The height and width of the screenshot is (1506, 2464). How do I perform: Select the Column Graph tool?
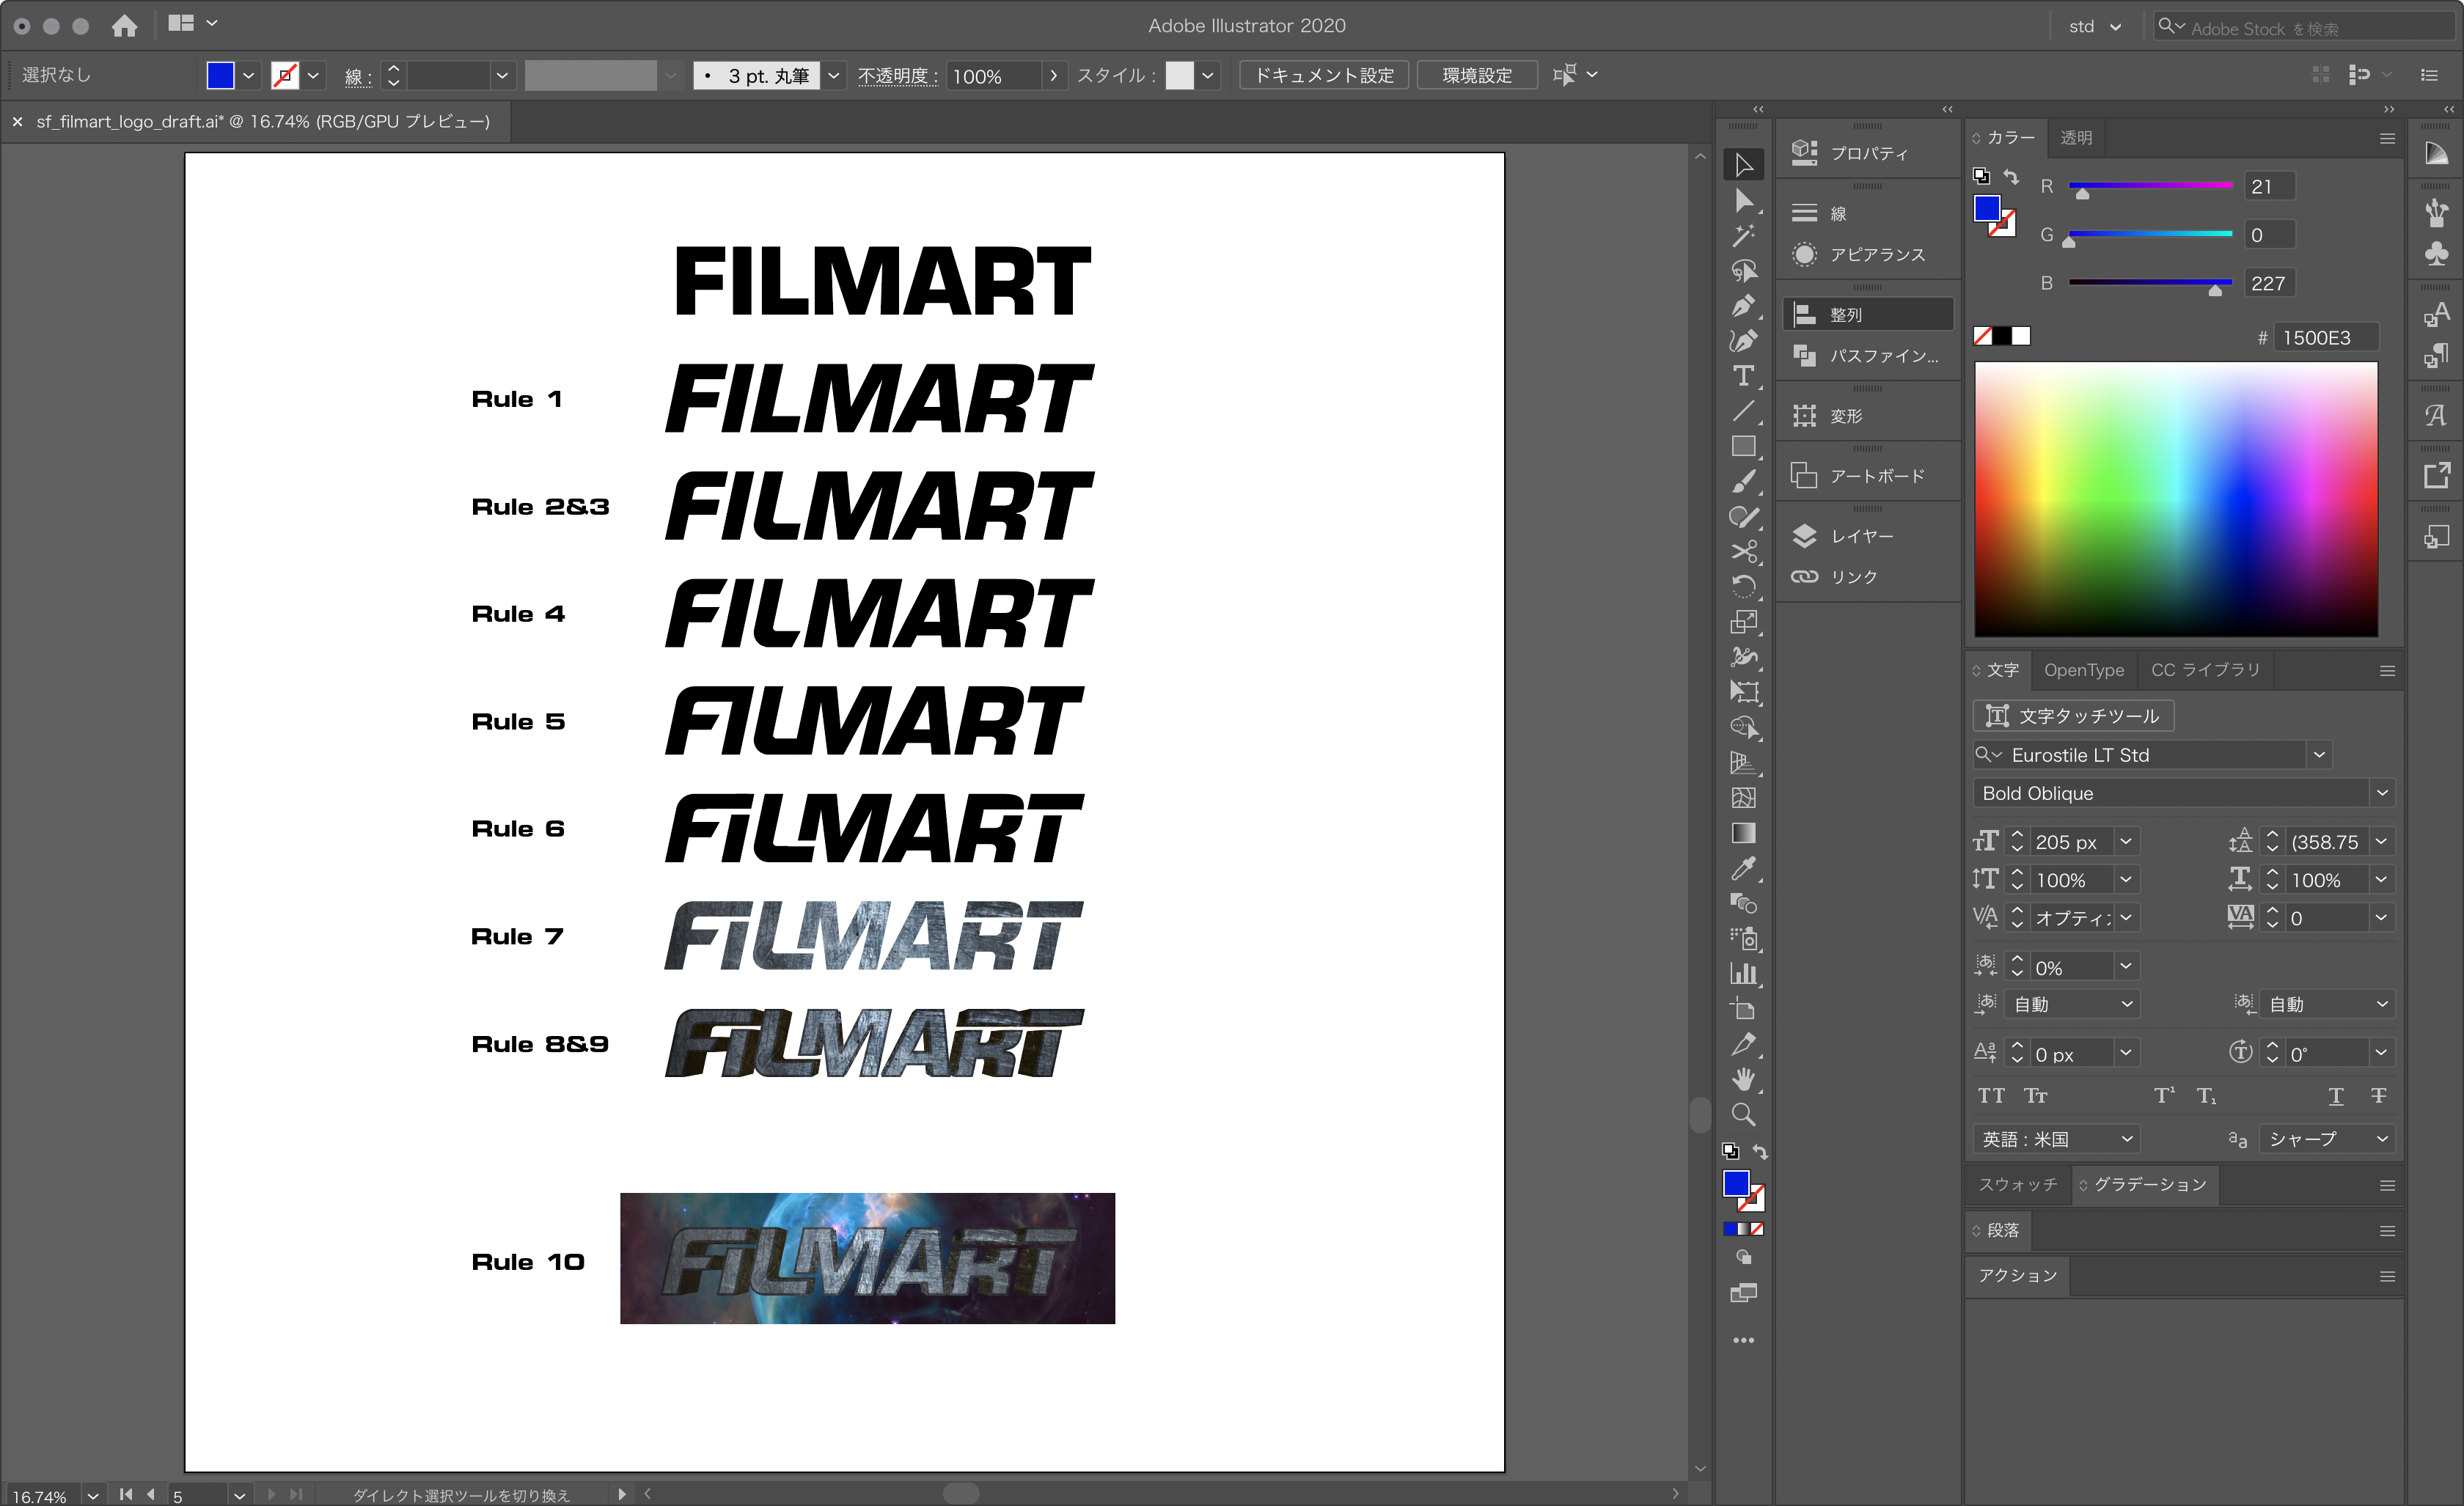click(x=1743, y=973)
